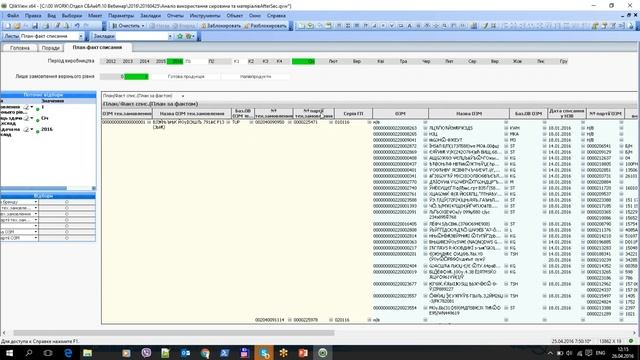This screenshot has height=360, width=640.
Task: Open a document with the folder toolbar icon
Action: [17, 26]
